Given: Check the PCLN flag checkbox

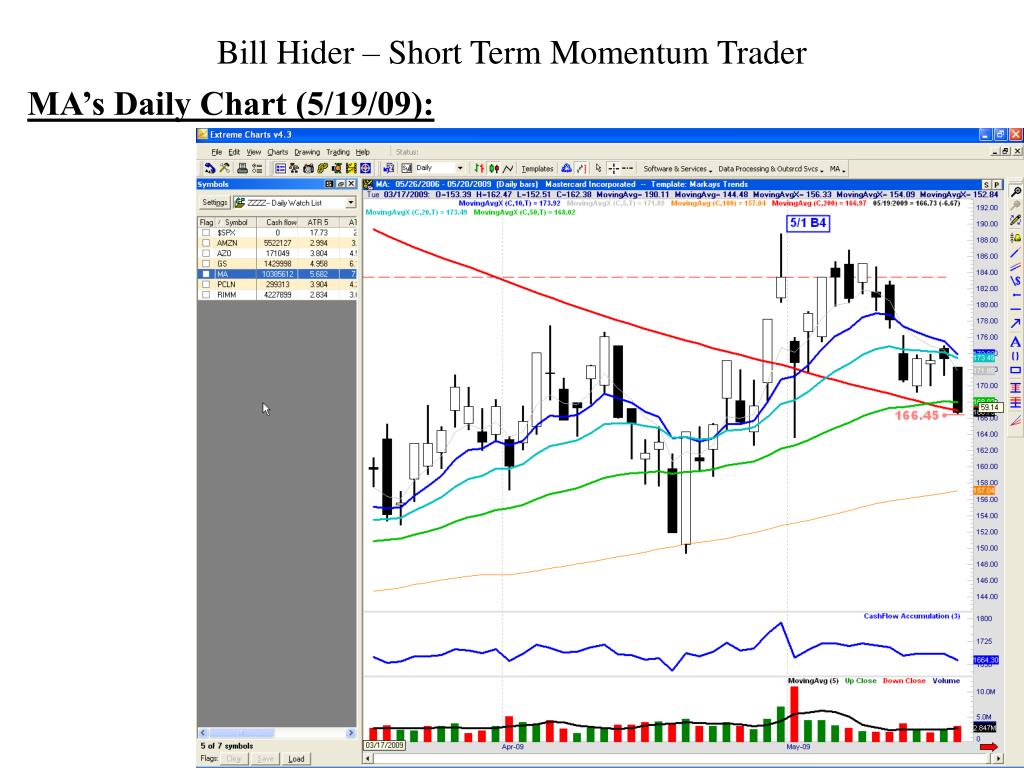Looking at the screenshot, I should click(x=206, y=285).
